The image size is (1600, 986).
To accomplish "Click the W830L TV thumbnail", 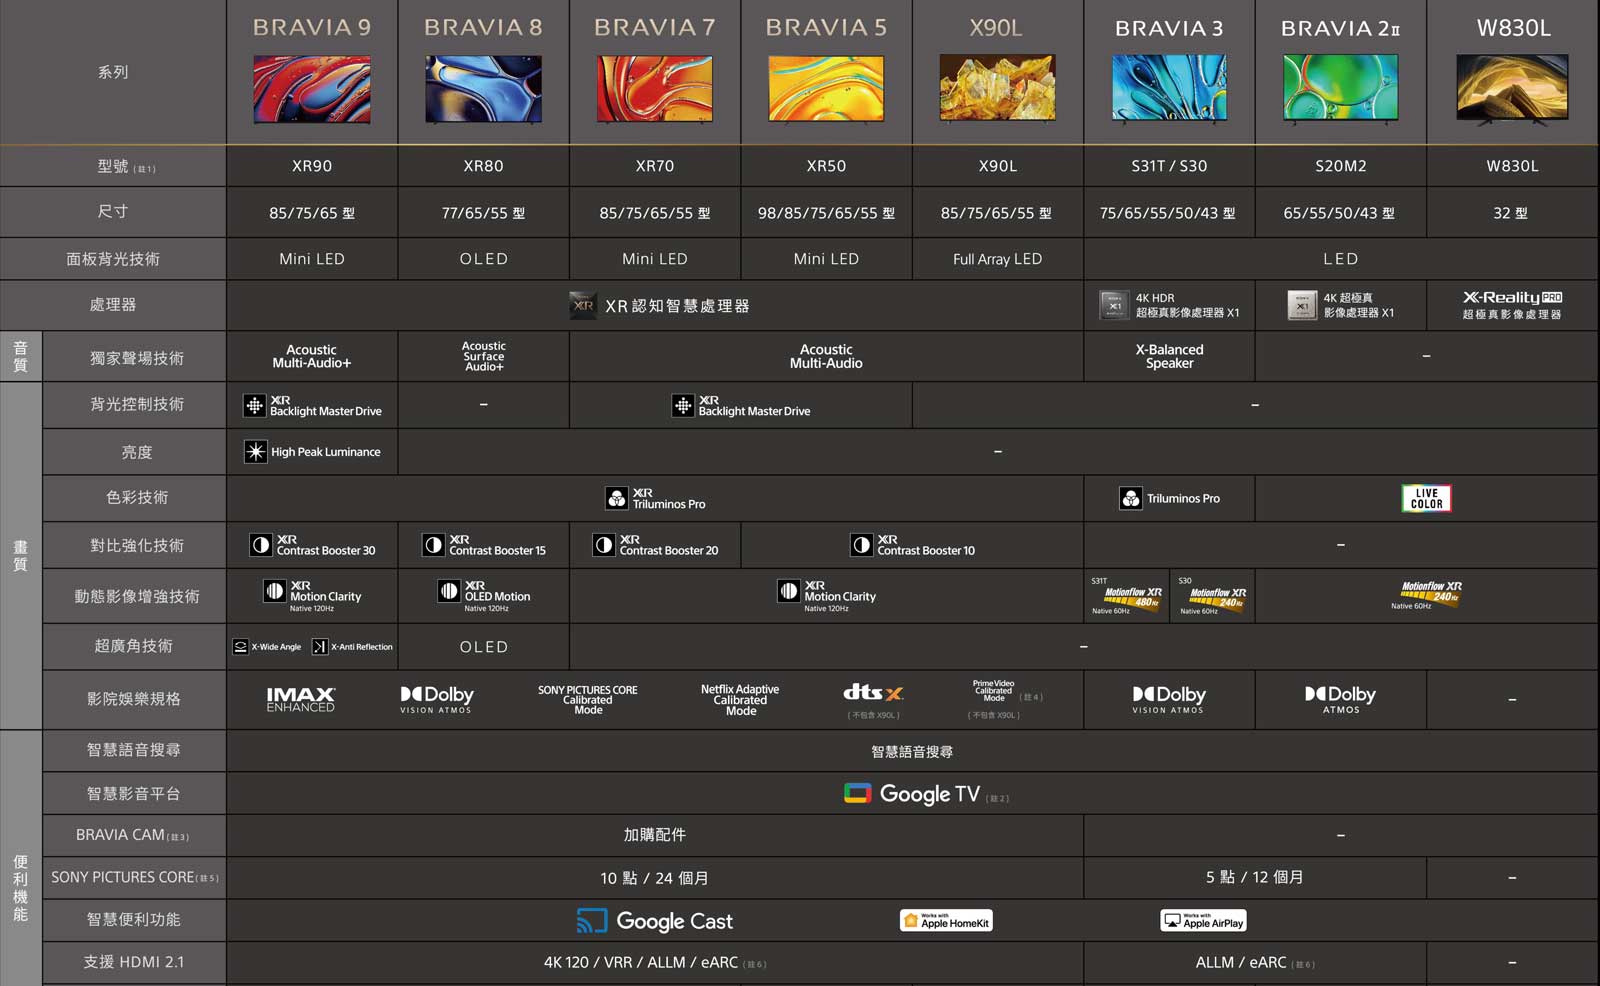I will 1512,89.
